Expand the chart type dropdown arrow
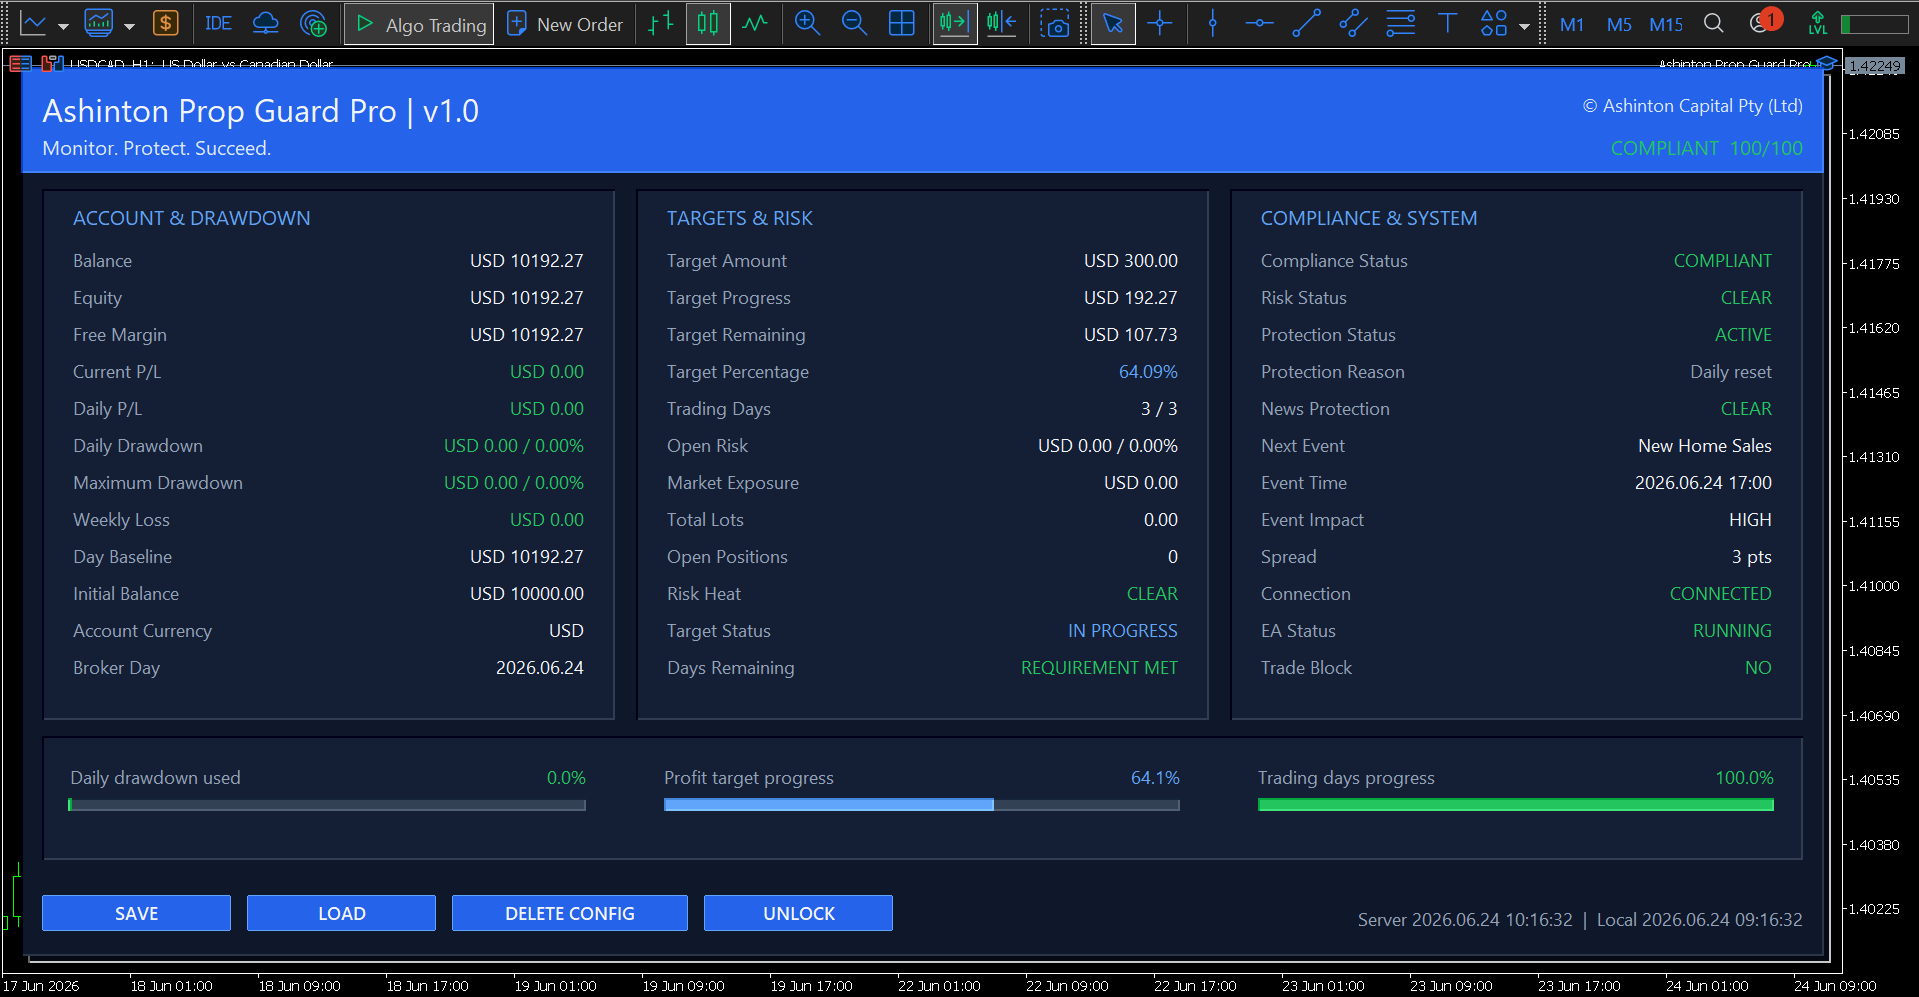 pyautogui.click(x=63, y=26)
